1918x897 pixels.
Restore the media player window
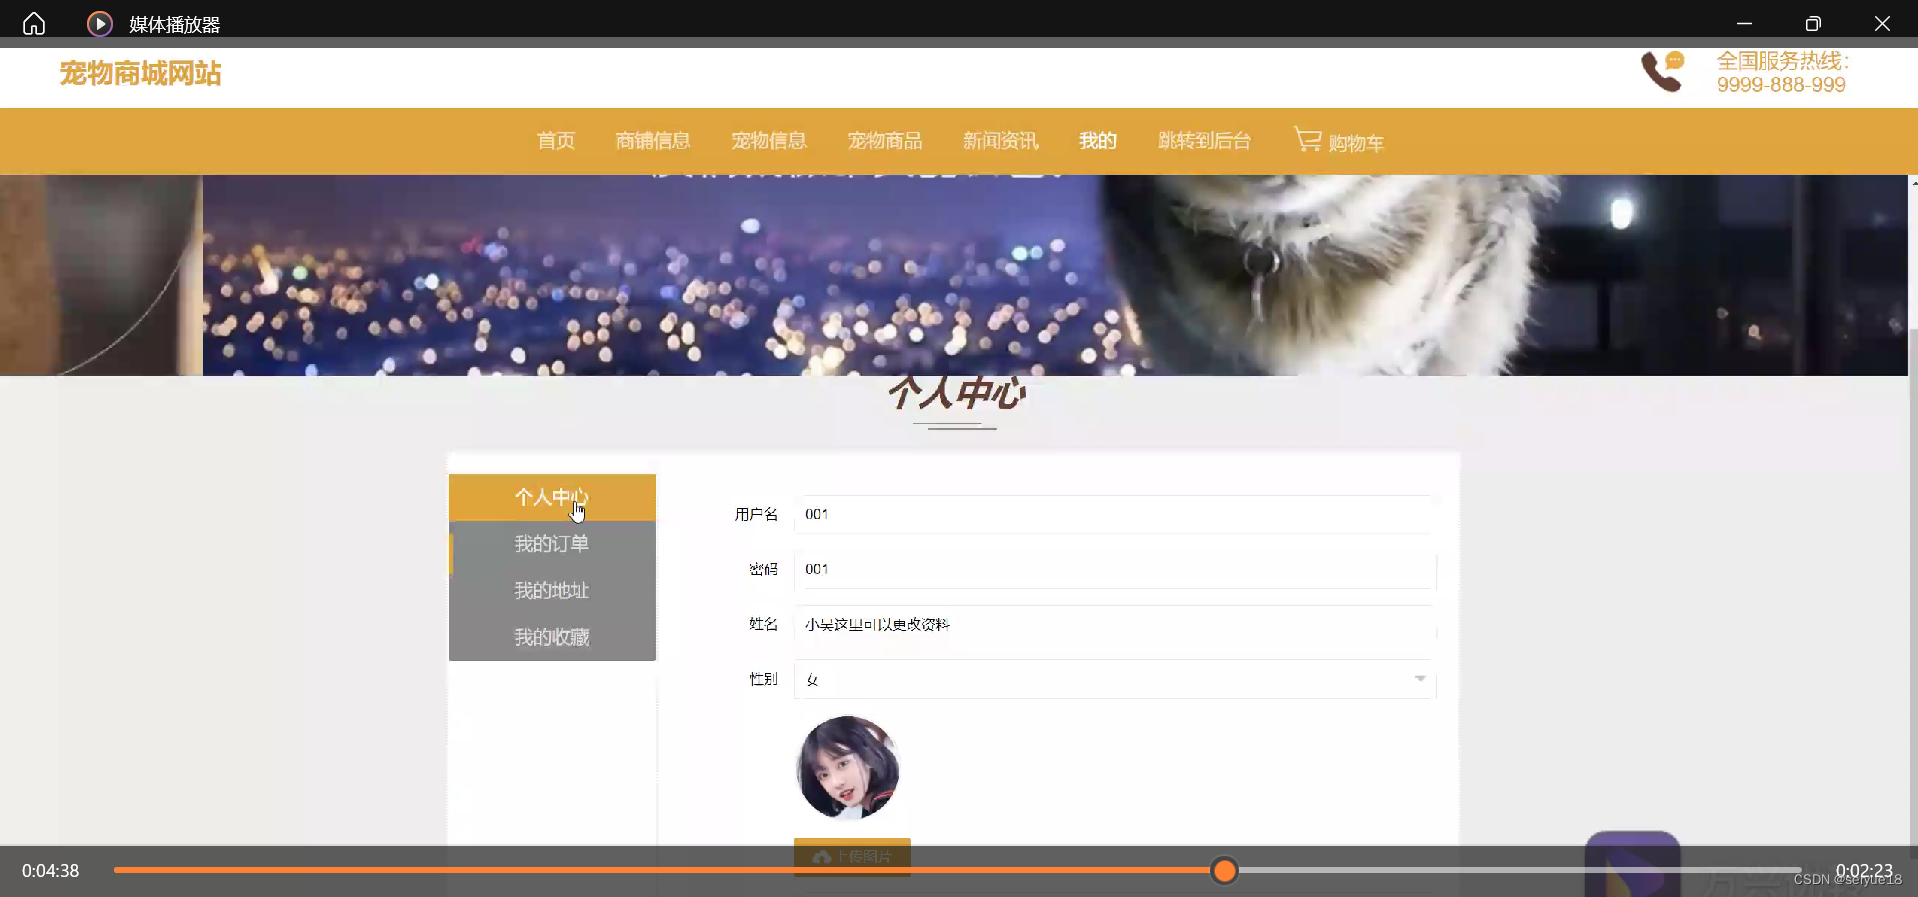coord(1813,23)
